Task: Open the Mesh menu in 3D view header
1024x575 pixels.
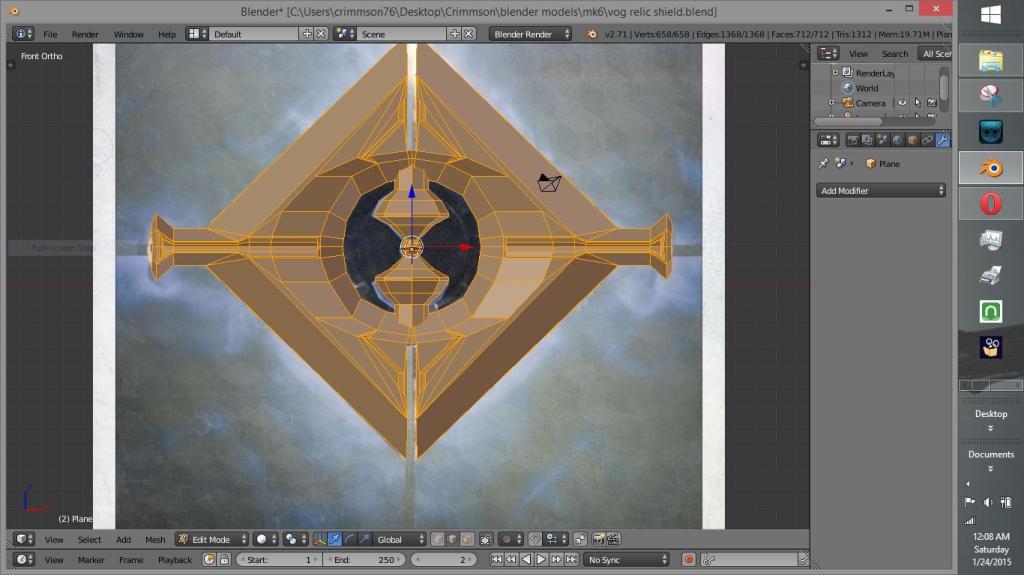Action: click(x=155, y=540)
